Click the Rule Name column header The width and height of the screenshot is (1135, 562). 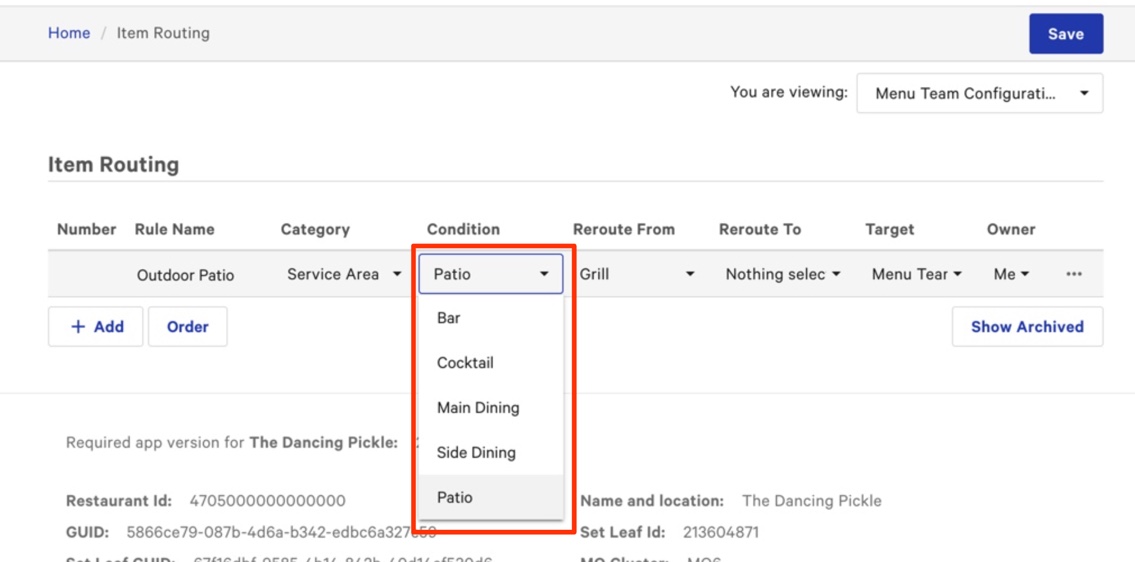[174, 229]
